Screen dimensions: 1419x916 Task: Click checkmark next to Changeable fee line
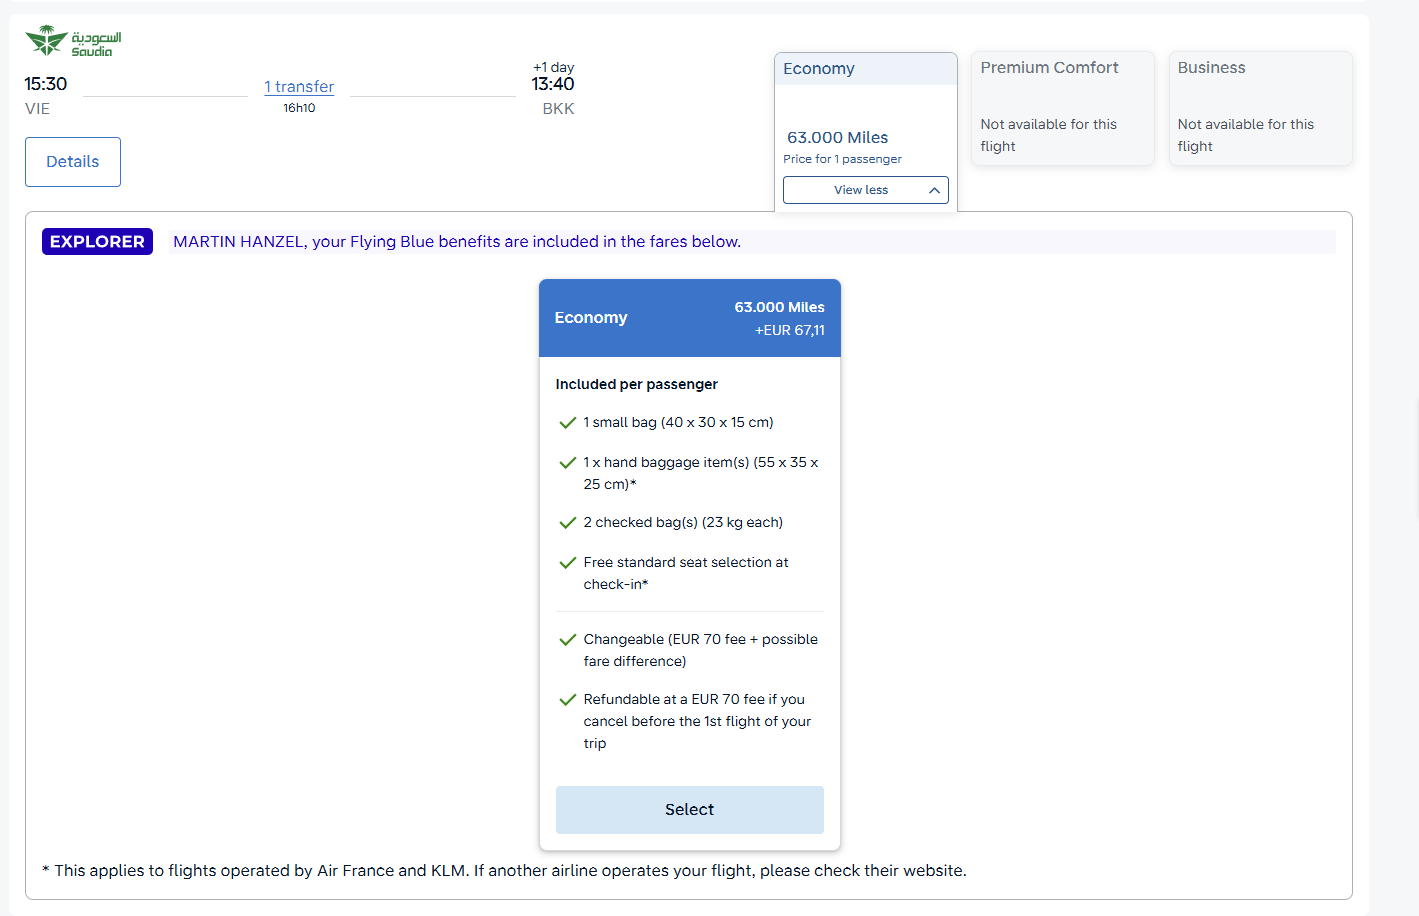[567, 640]
